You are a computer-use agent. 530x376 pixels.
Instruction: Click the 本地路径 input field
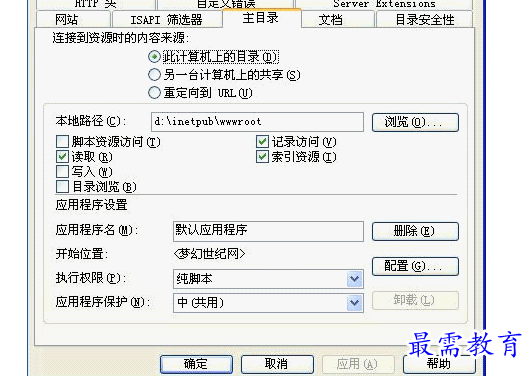coord(257,122)
